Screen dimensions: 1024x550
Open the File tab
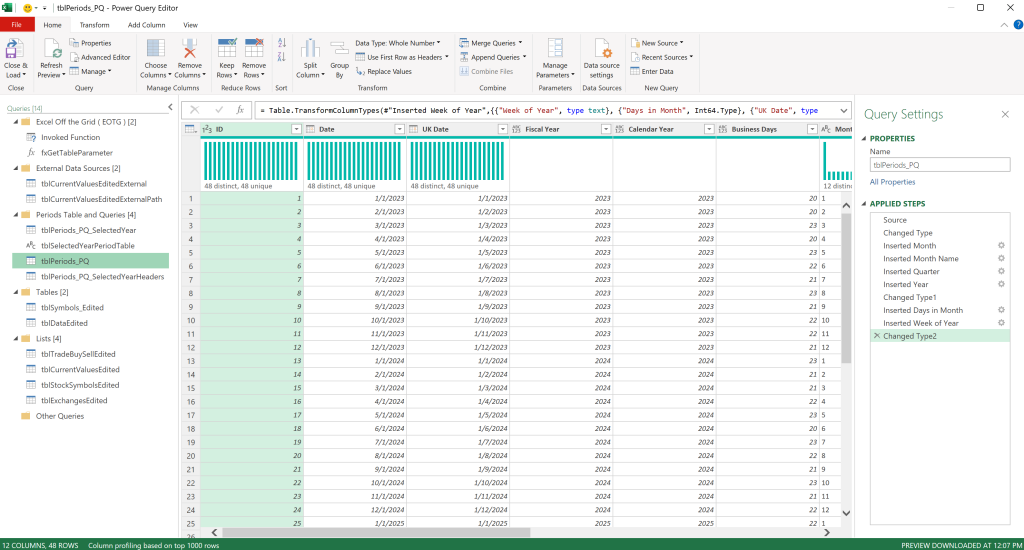pyautogui.click(x=17, y=25)
